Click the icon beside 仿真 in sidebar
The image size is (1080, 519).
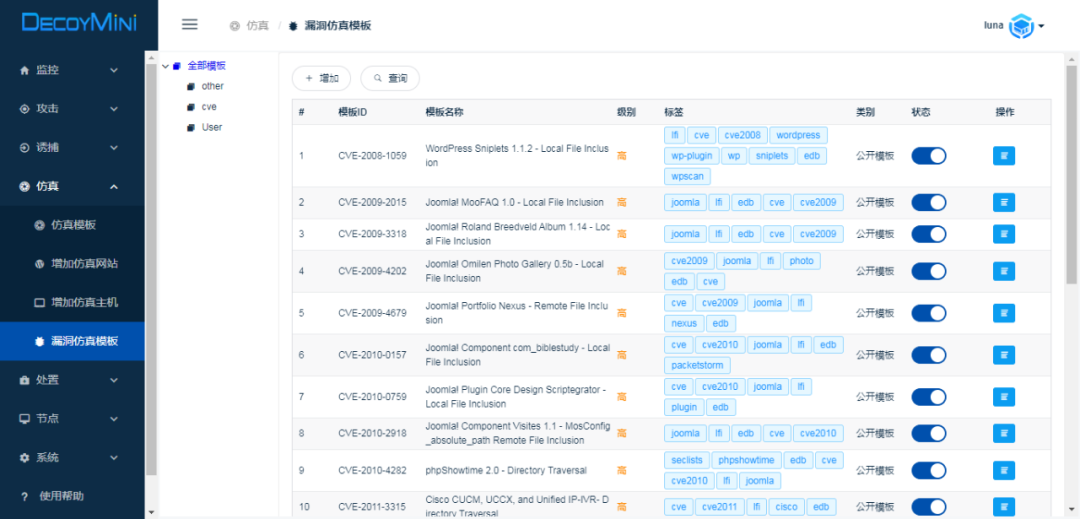25,187
